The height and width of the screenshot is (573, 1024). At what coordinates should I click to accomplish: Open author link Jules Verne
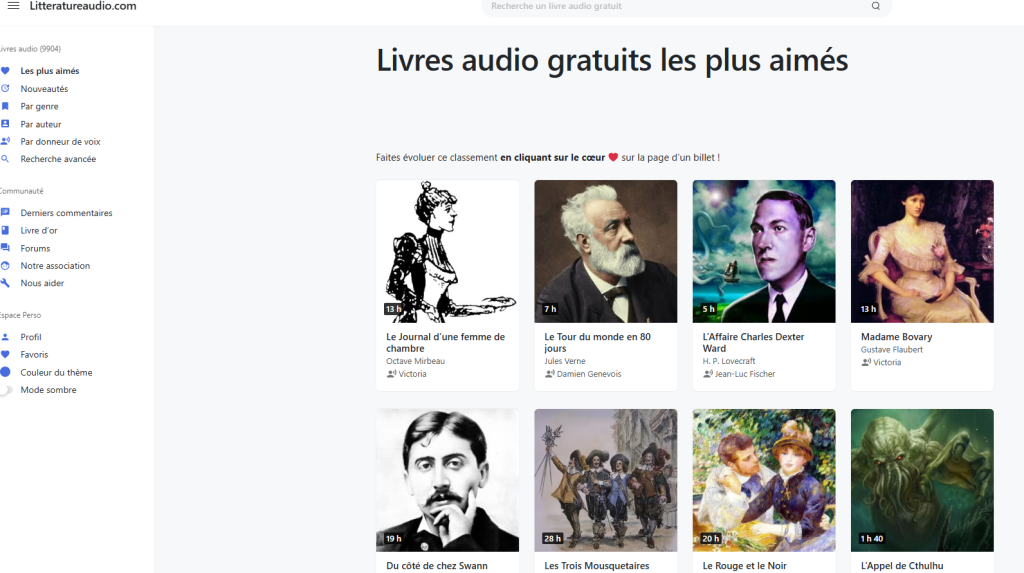pyautogui.click(x=564, y=361)
